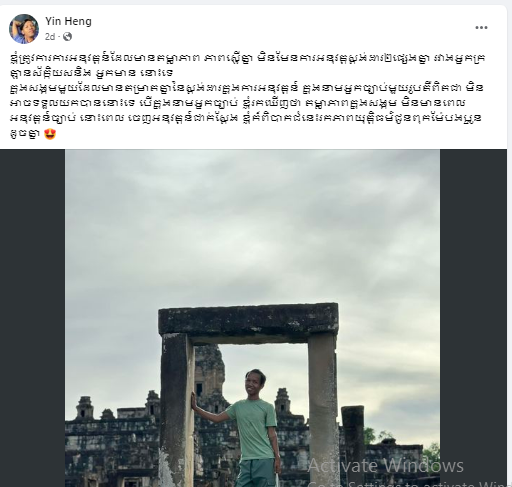The width and height of the screenshot is (512, 487).
Task: Click the small temple turret at far left
Action: pos(84,407)
